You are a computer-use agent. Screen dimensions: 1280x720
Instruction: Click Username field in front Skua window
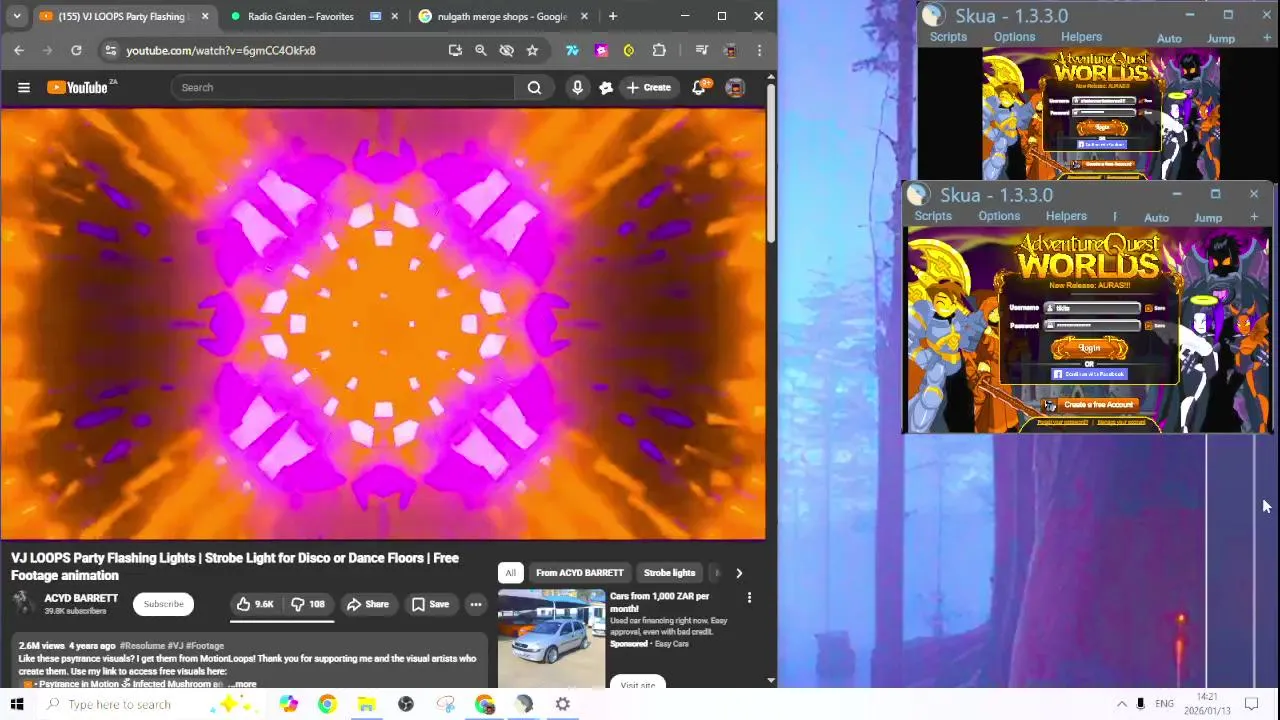[x=1092, y=308]
